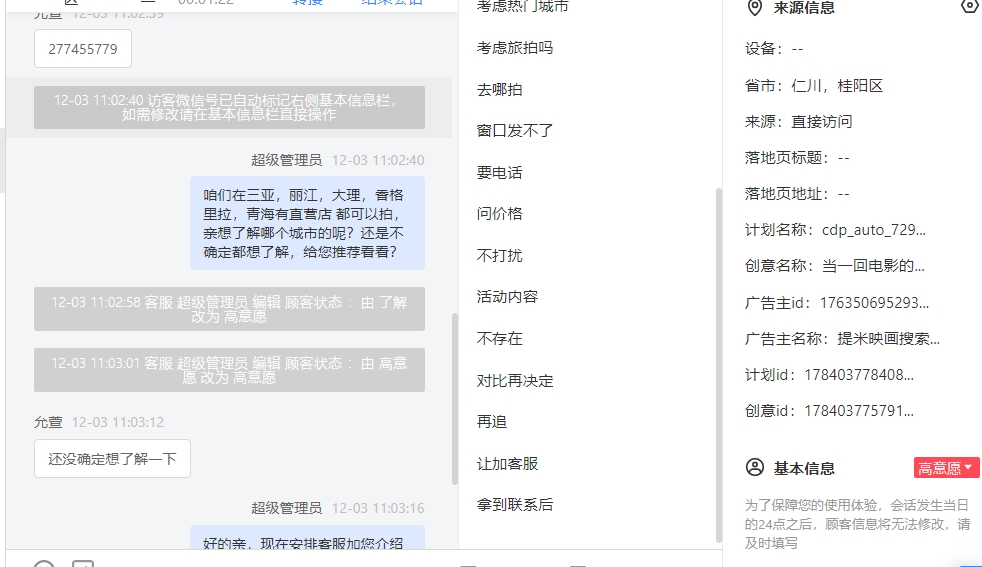This screenshot has height=567, width=982.
Task: Click the 来源 value 直接访问
Action: pos(822,122)
